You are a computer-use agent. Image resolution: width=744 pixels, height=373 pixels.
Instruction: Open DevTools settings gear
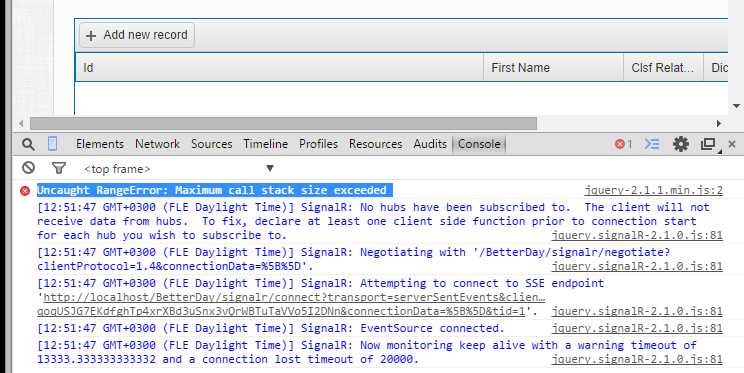tap(681, 144)
